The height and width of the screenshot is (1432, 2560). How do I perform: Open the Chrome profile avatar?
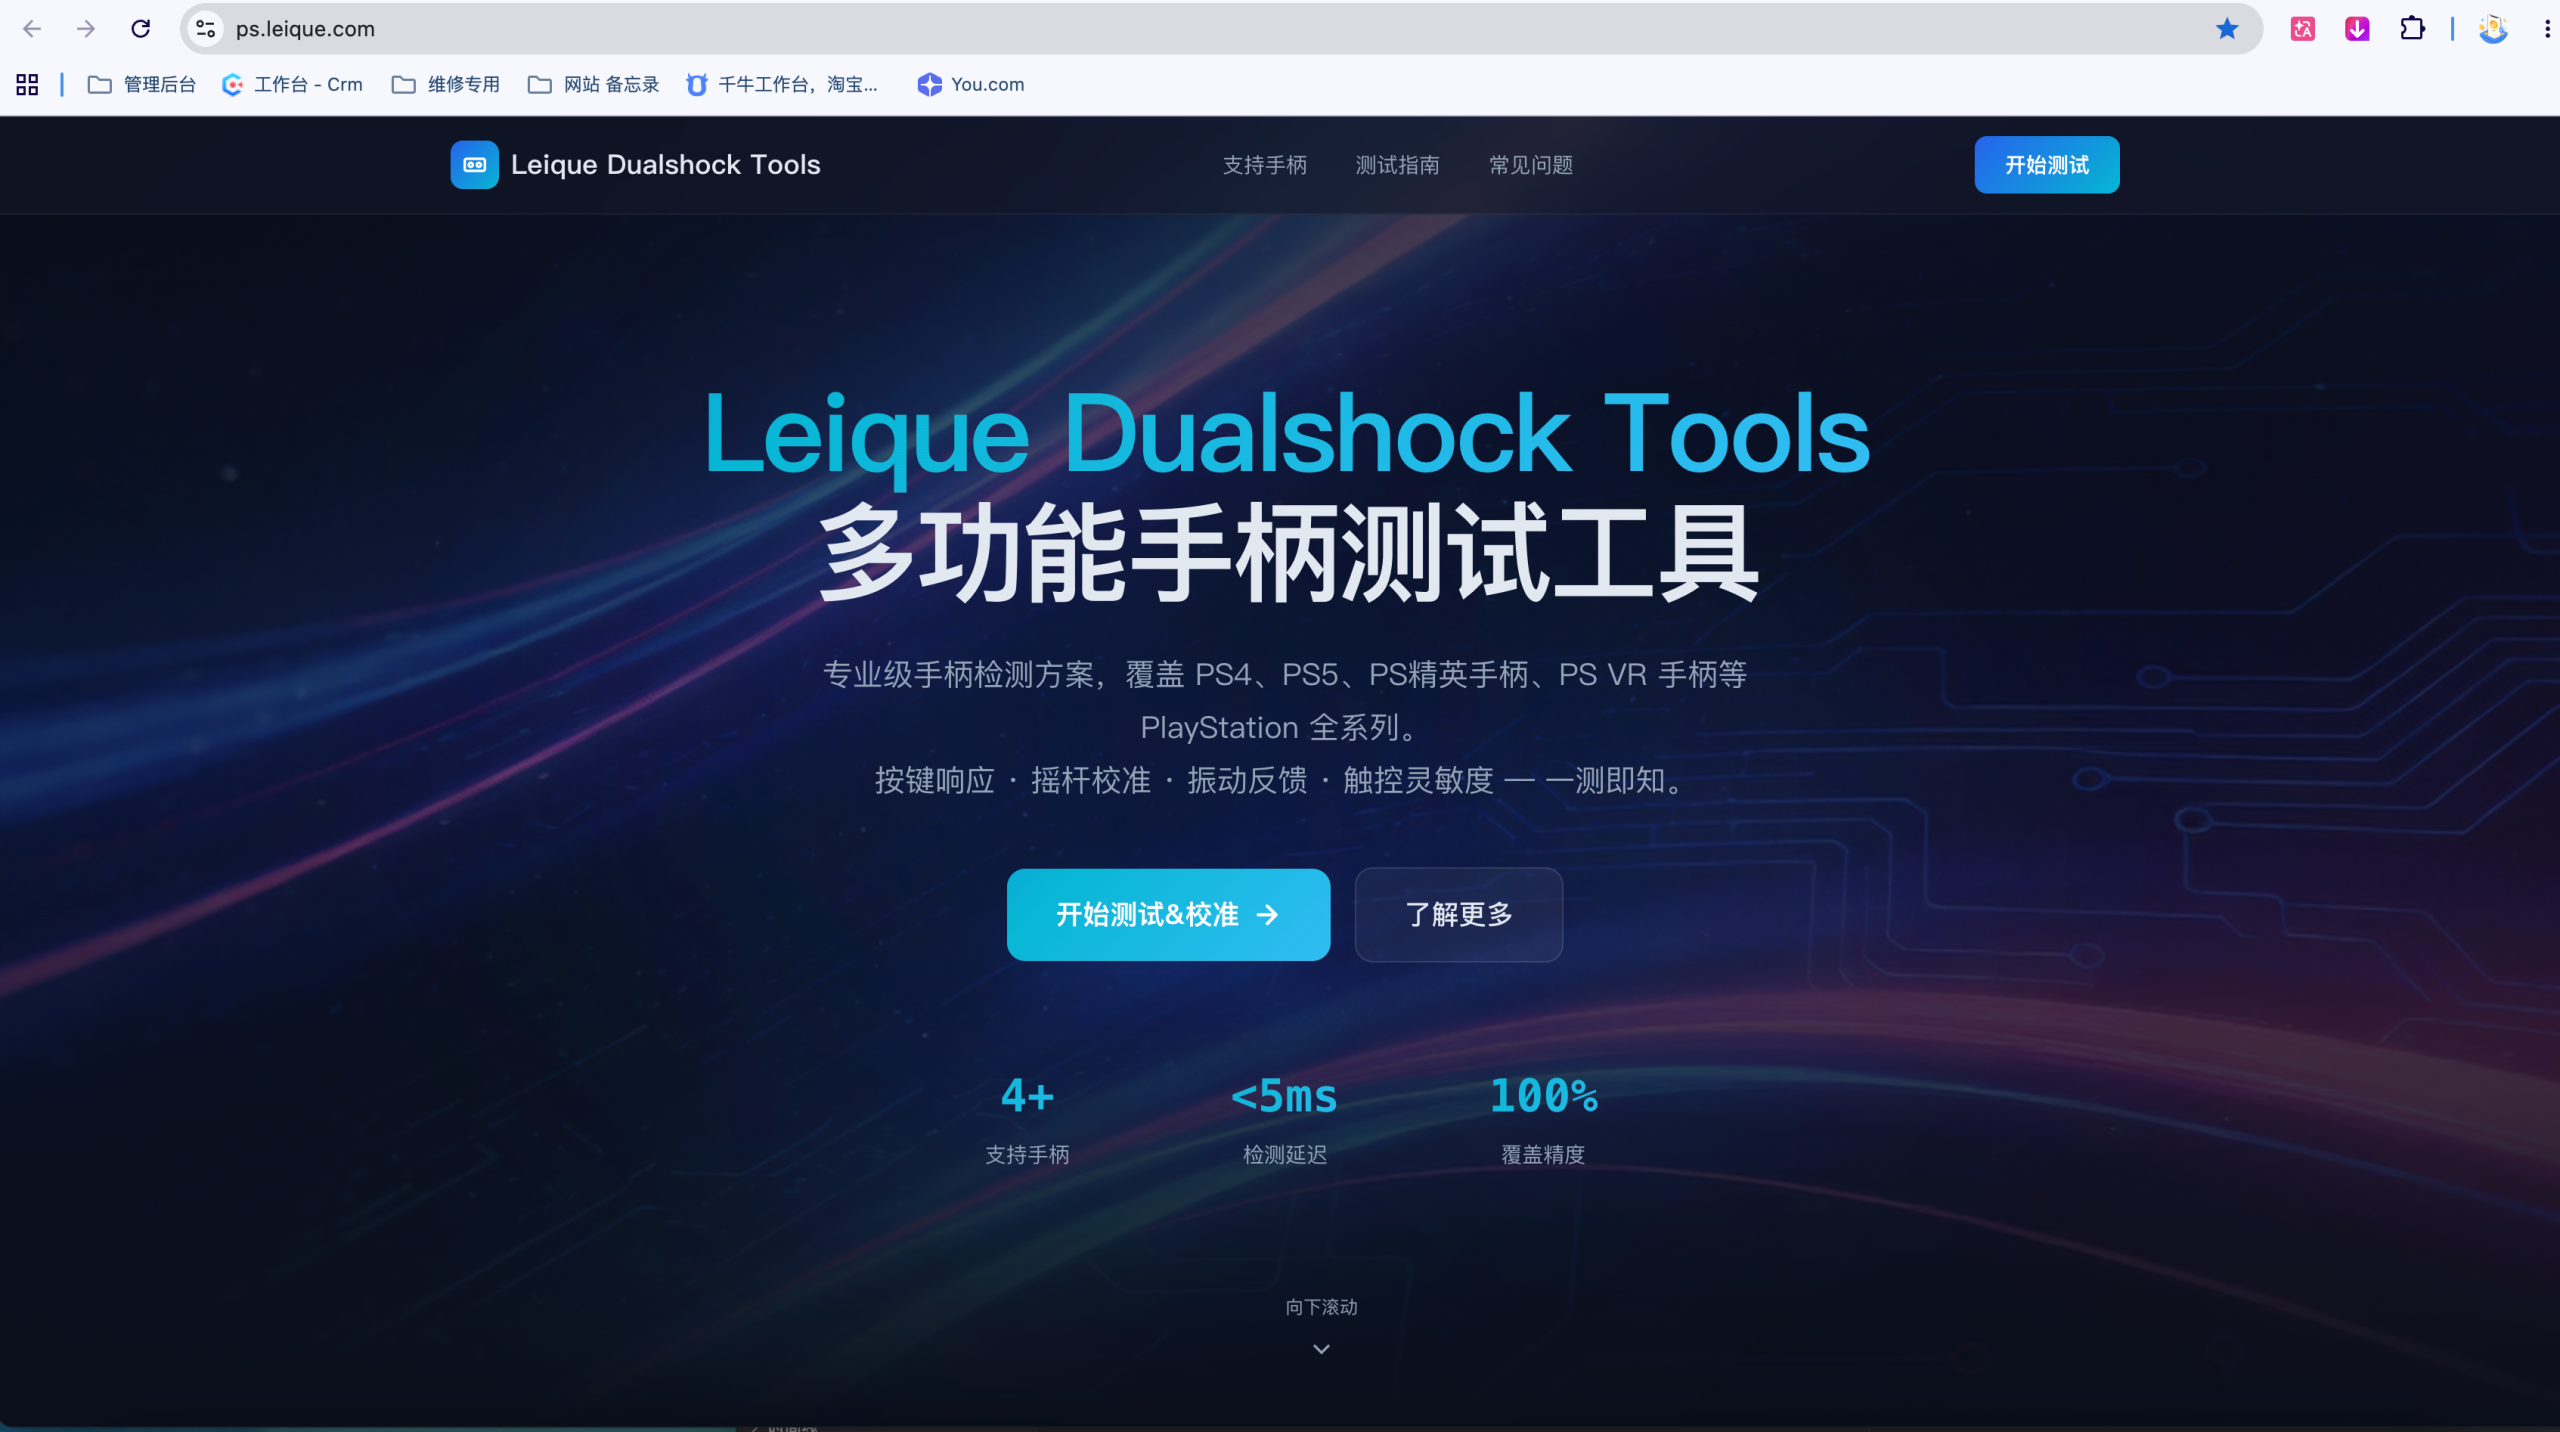click(2493, 29)
